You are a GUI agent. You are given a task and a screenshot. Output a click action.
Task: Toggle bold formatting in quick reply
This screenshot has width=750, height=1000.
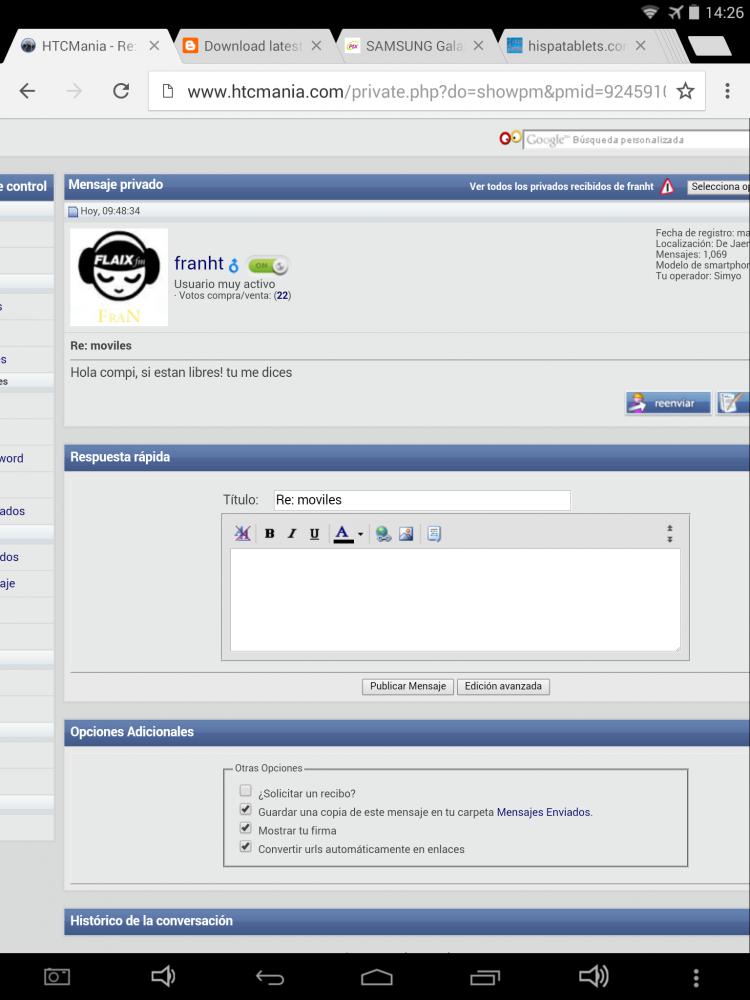point(269,534)
